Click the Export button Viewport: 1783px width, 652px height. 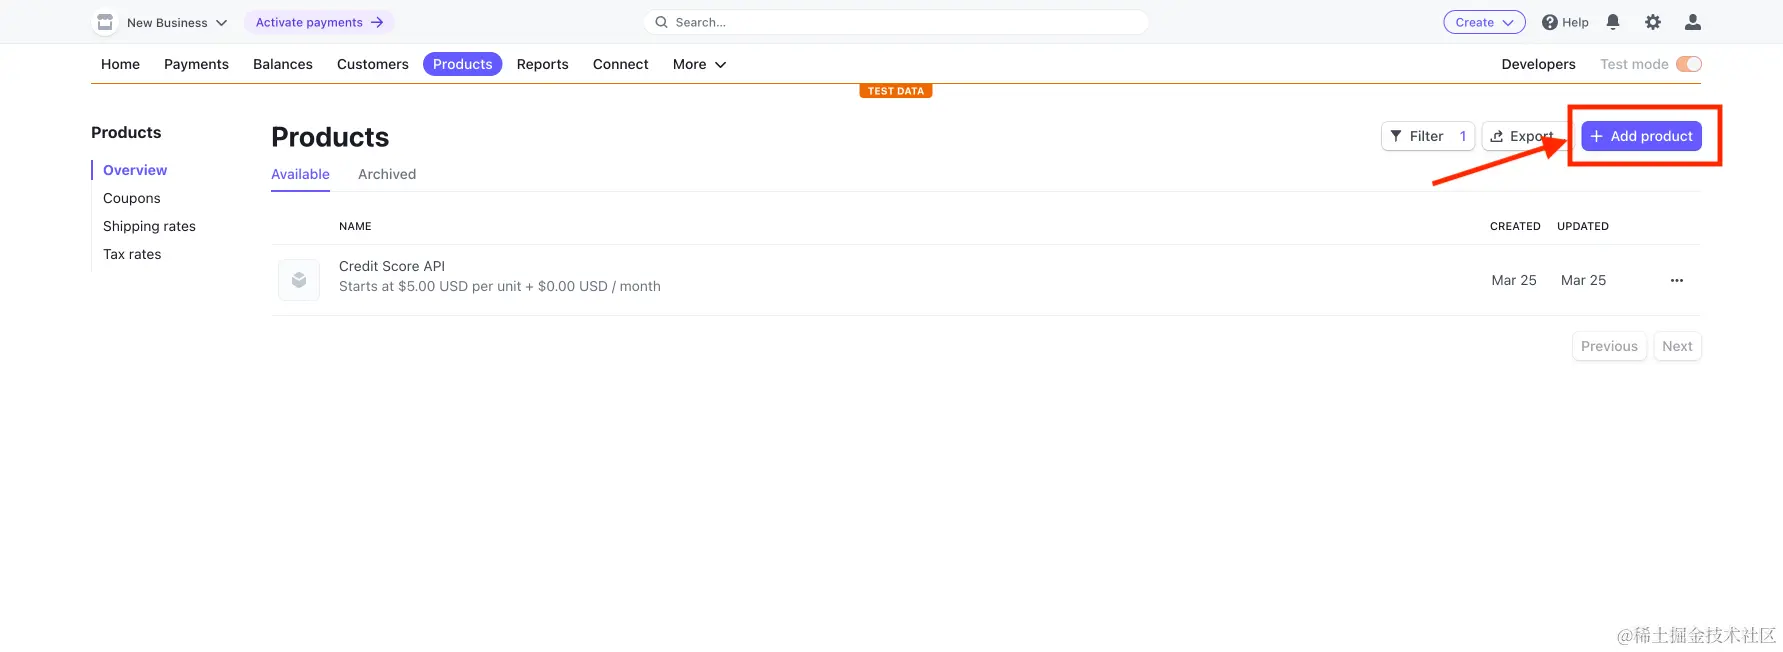point(1523,136)
